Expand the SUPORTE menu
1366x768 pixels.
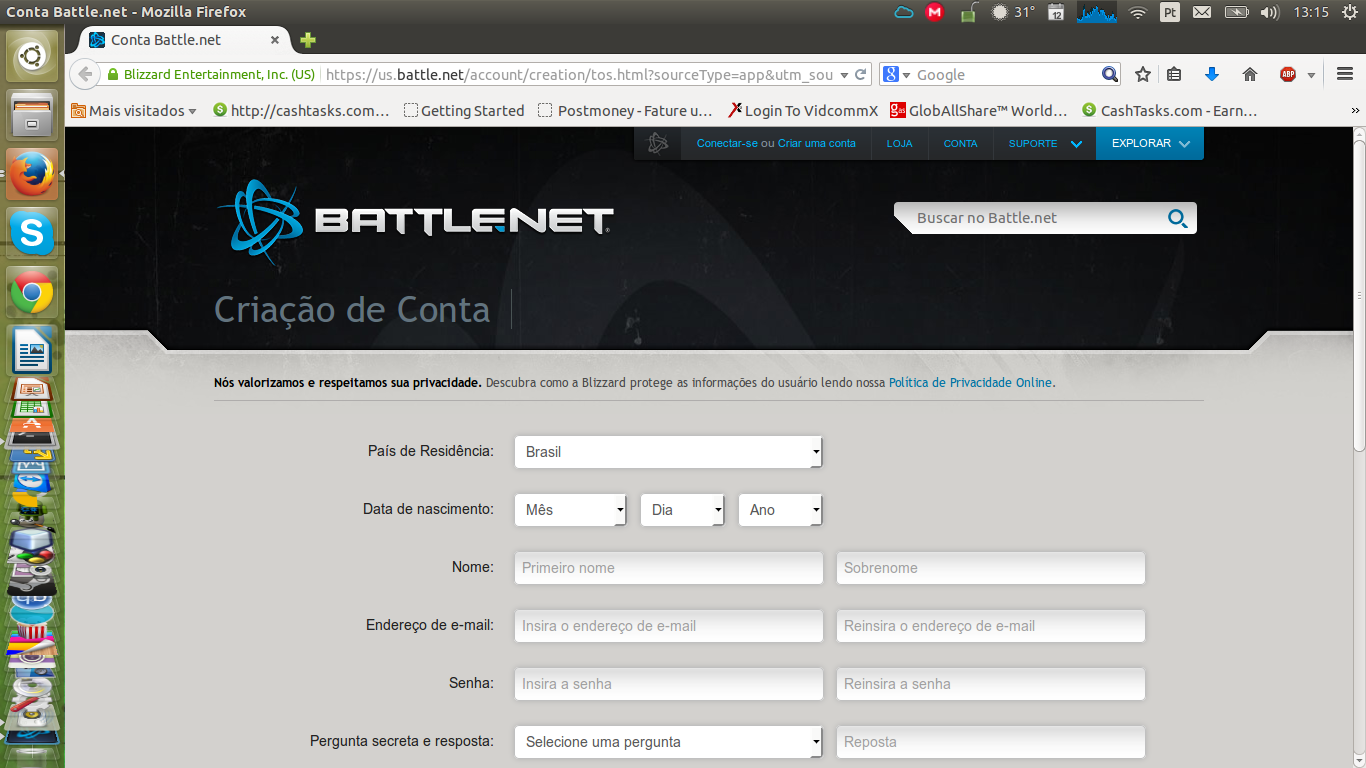(x=1045, y=143)
